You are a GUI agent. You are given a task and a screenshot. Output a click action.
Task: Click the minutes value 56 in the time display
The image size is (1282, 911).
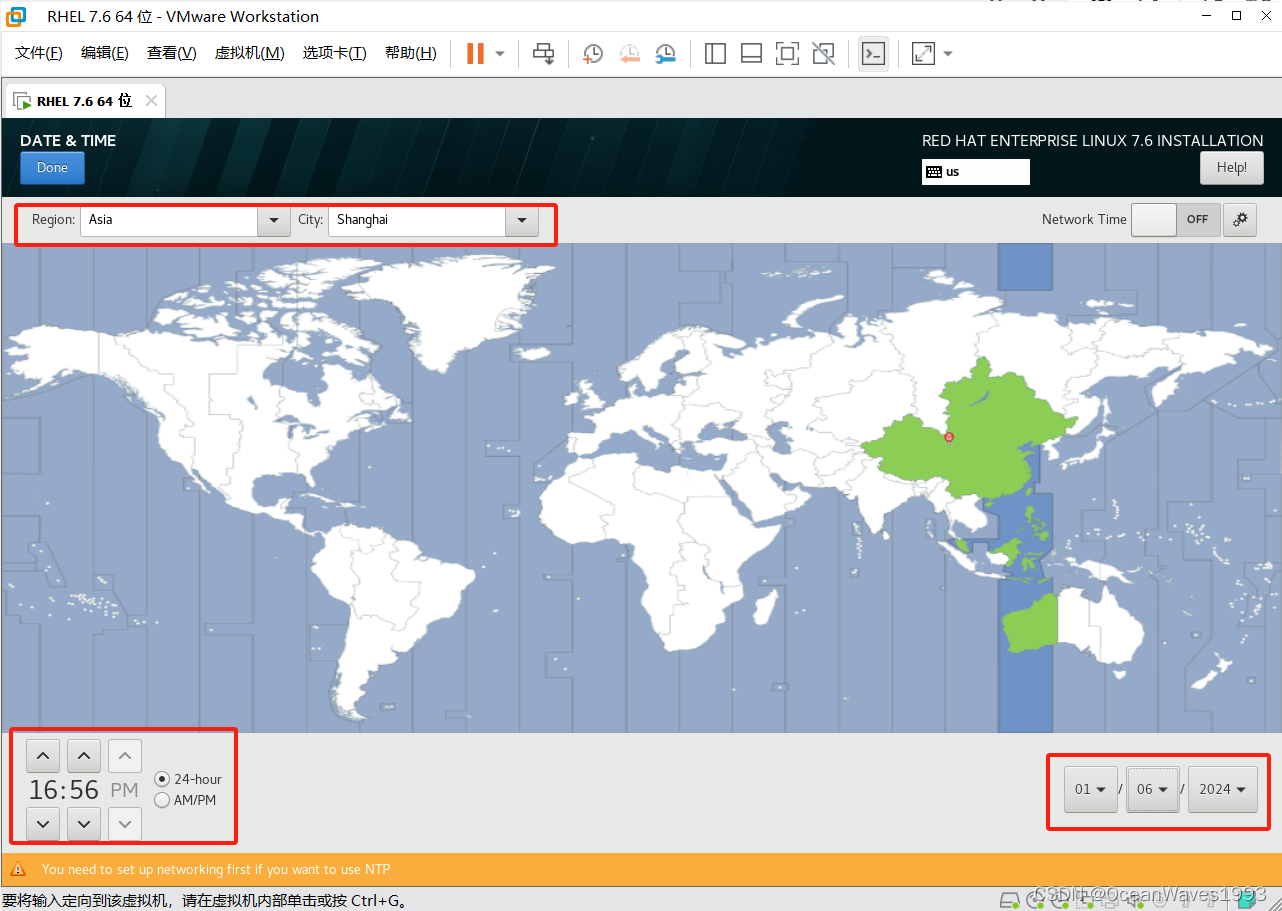84,790
